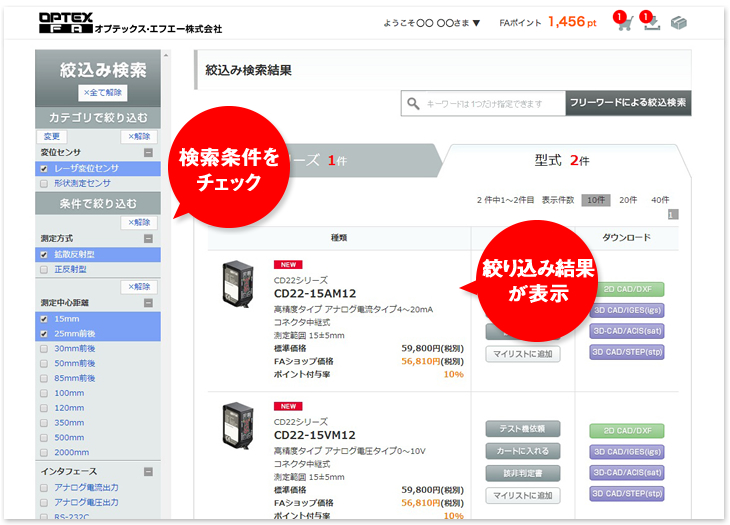Viewport: 730px width, 525px height.
Task: Collapse 変位センサ section with minus icon
Action: (148, 153)
